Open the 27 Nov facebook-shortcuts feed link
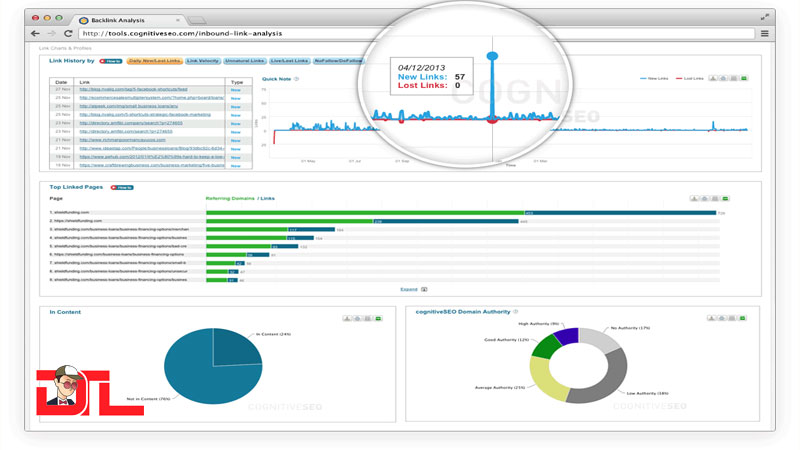800x450 pixels. (x=134, y=89)
